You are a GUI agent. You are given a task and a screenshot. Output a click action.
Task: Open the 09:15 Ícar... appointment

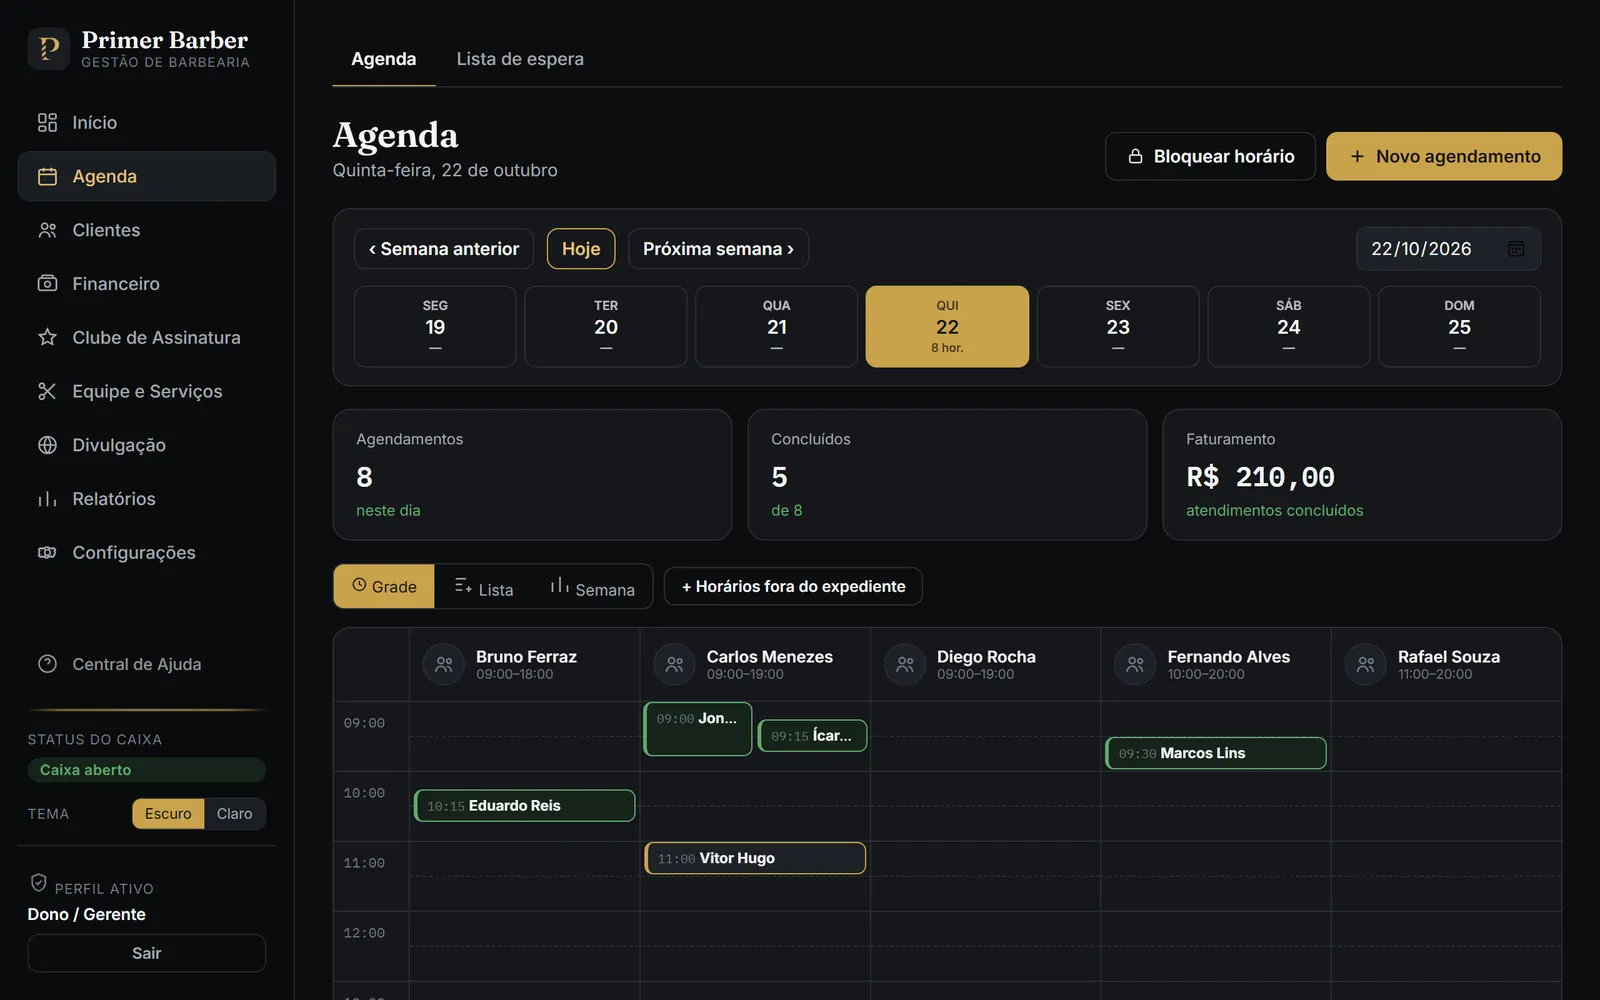[812, 736]
